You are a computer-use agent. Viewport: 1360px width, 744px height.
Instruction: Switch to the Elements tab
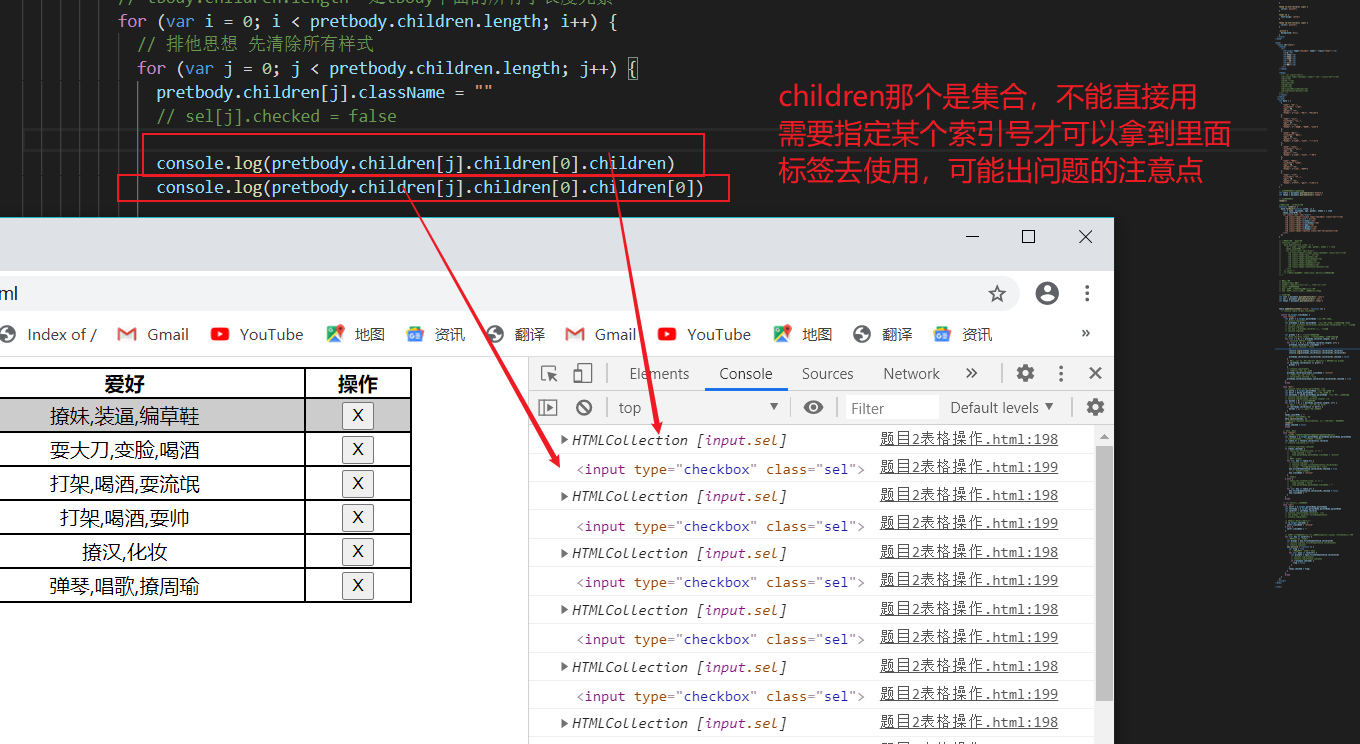[658, 372]
